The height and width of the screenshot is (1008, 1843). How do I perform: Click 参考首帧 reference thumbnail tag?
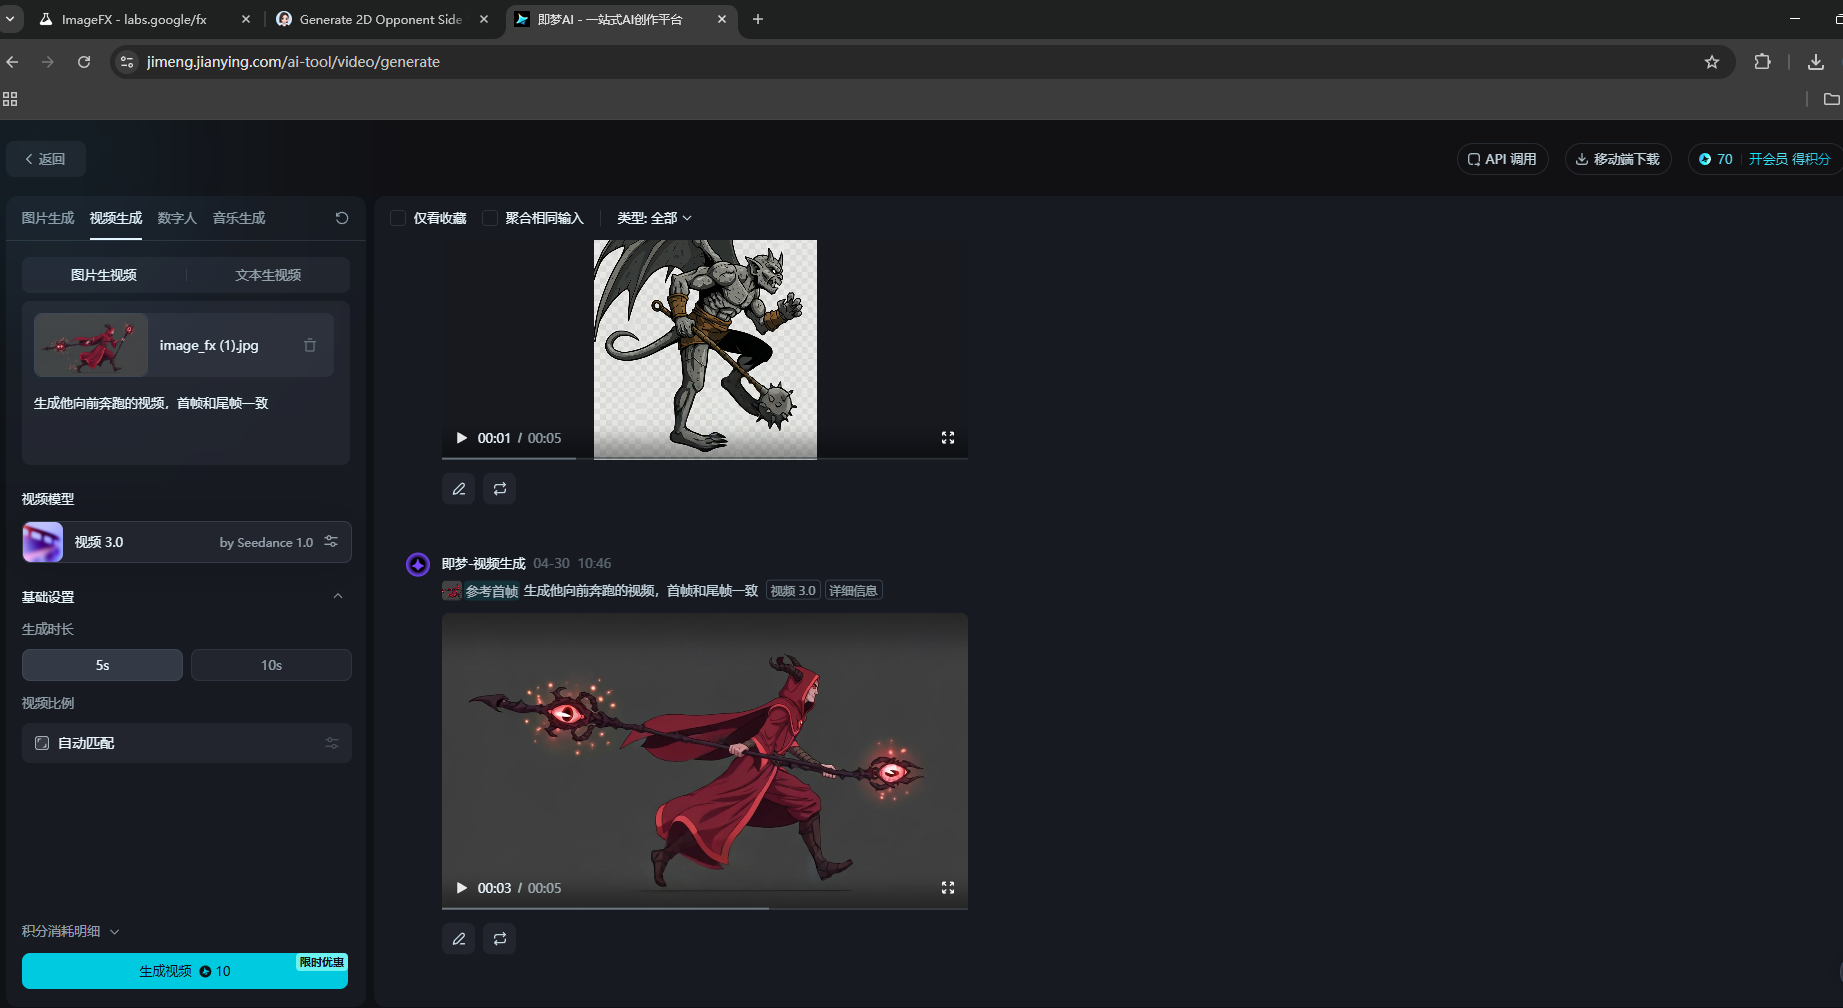(x=481, y=591)
